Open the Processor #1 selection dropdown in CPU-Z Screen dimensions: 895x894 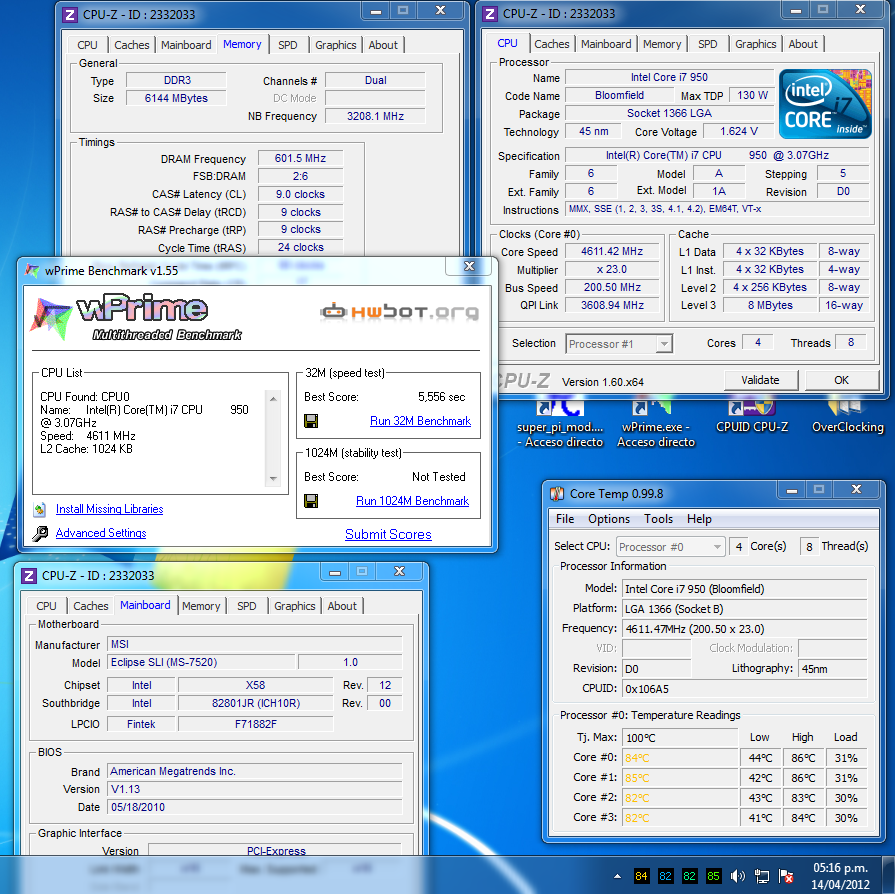[x=619, y=344]
